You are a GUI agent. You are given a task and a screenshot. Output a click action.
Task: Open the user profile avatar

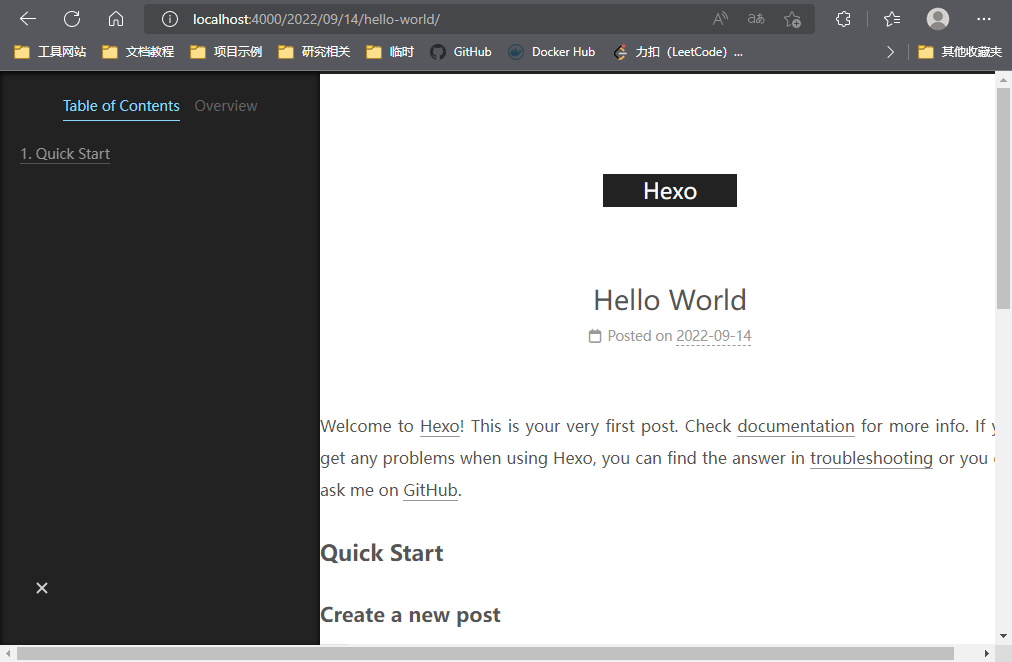[937, 19]
